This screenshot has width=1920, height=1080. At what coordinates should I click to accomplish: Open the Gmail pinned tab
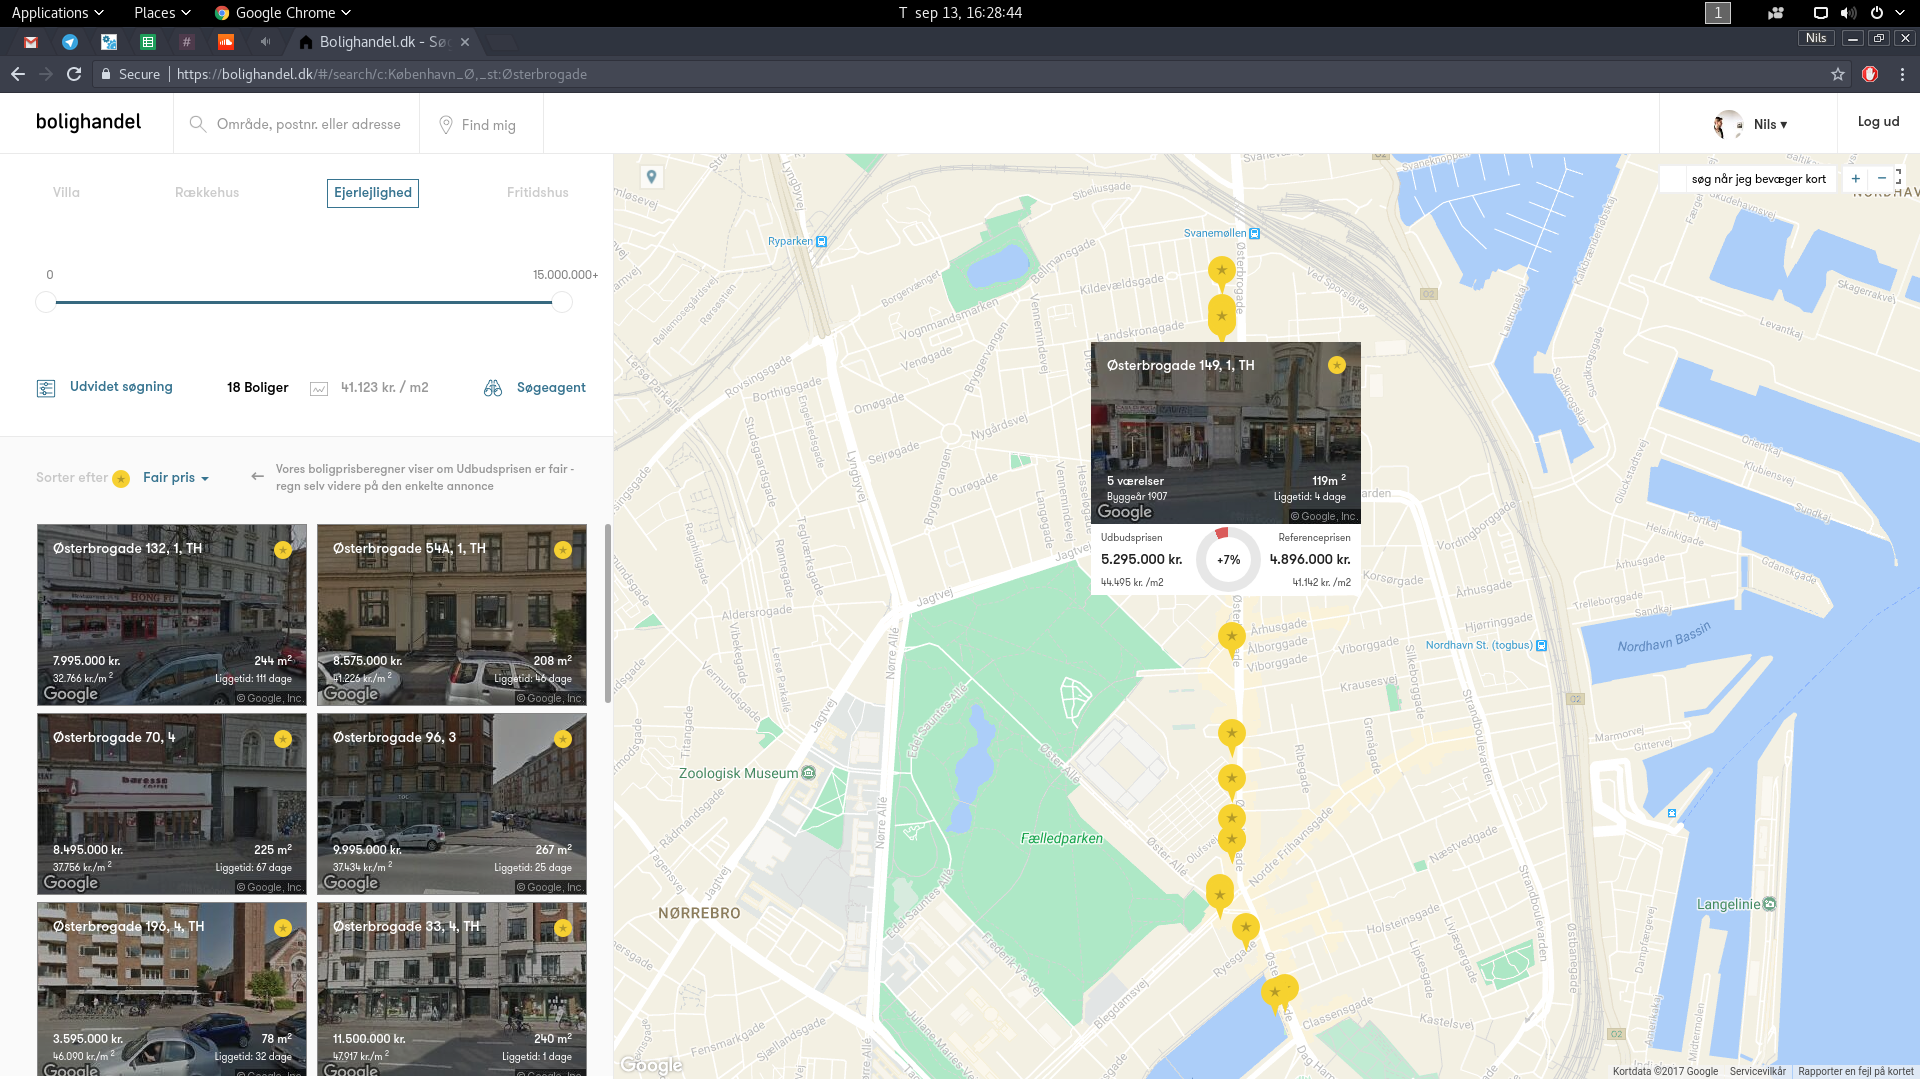tap(31, 42)
